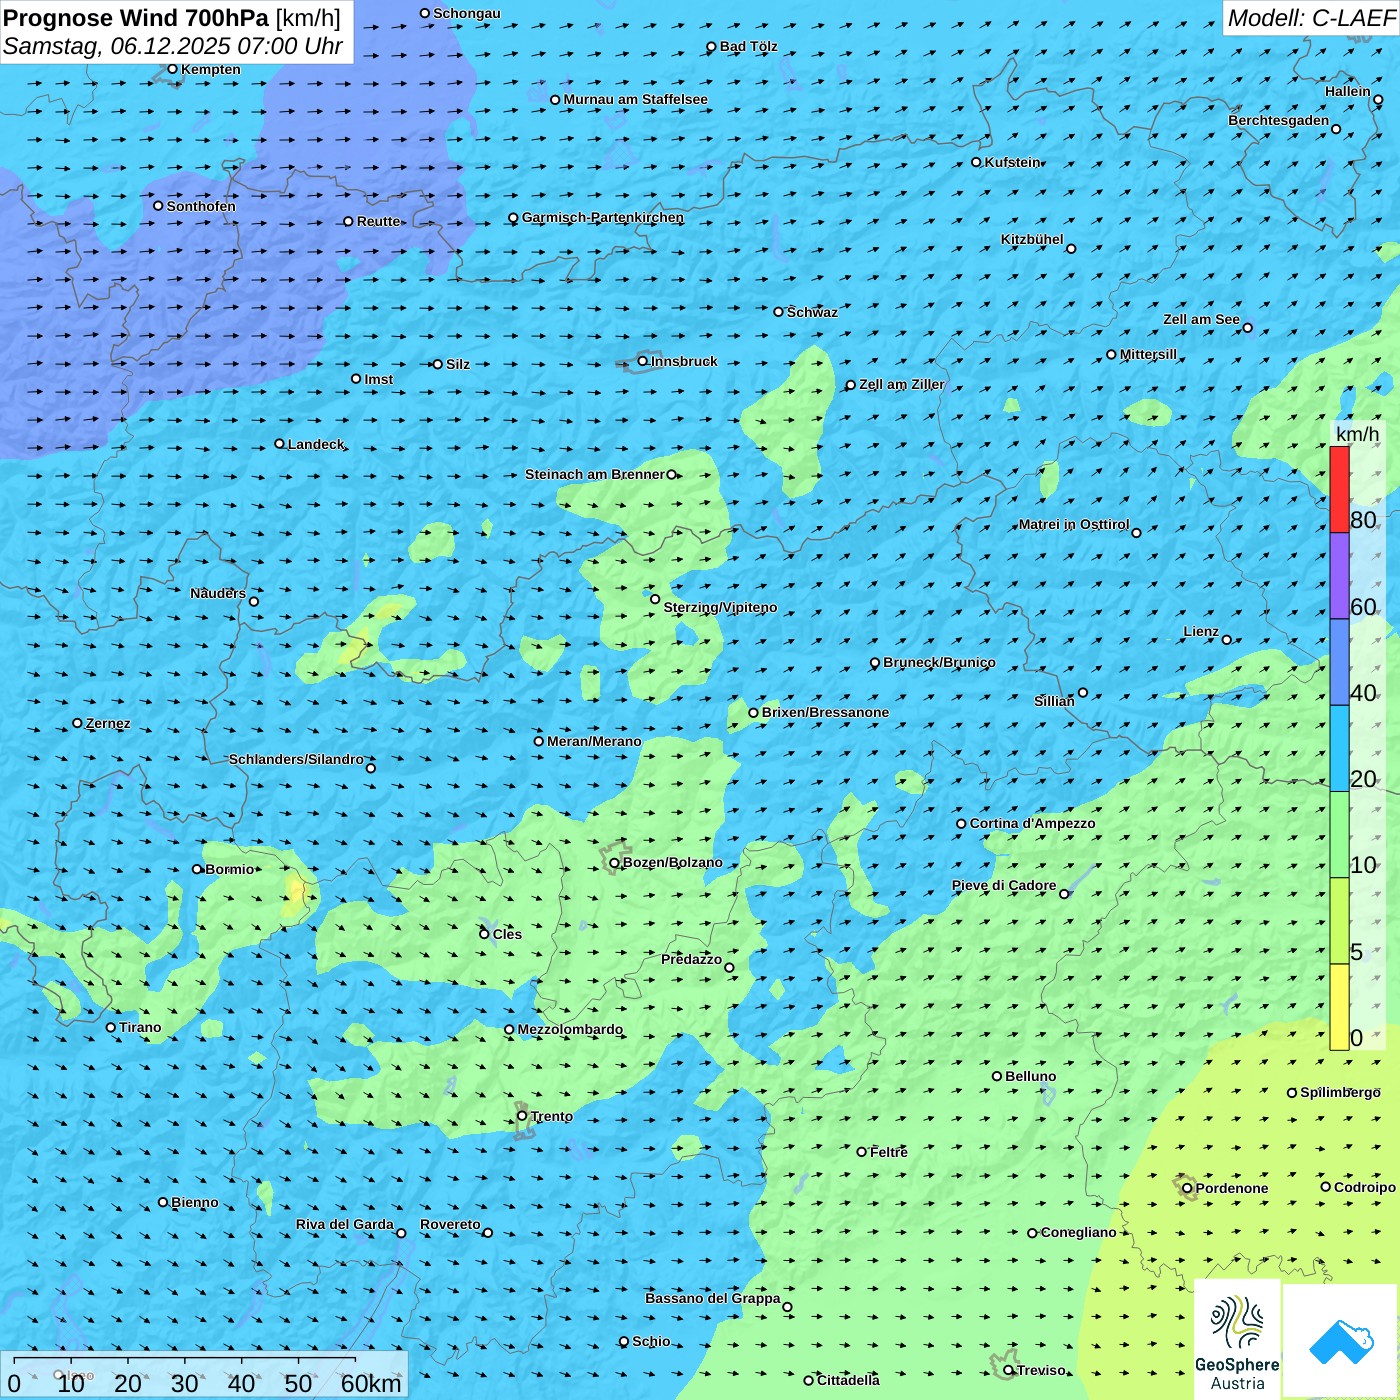
Task: Click the blue cloud logo icon
Action: click(1340, 1341)
